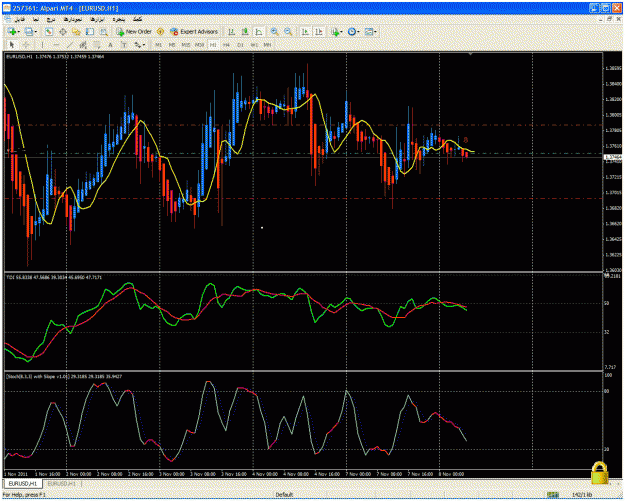Switch to M1 timeframe
The width and height of the screenshot is (625, 501).
(x=158, y=45)
